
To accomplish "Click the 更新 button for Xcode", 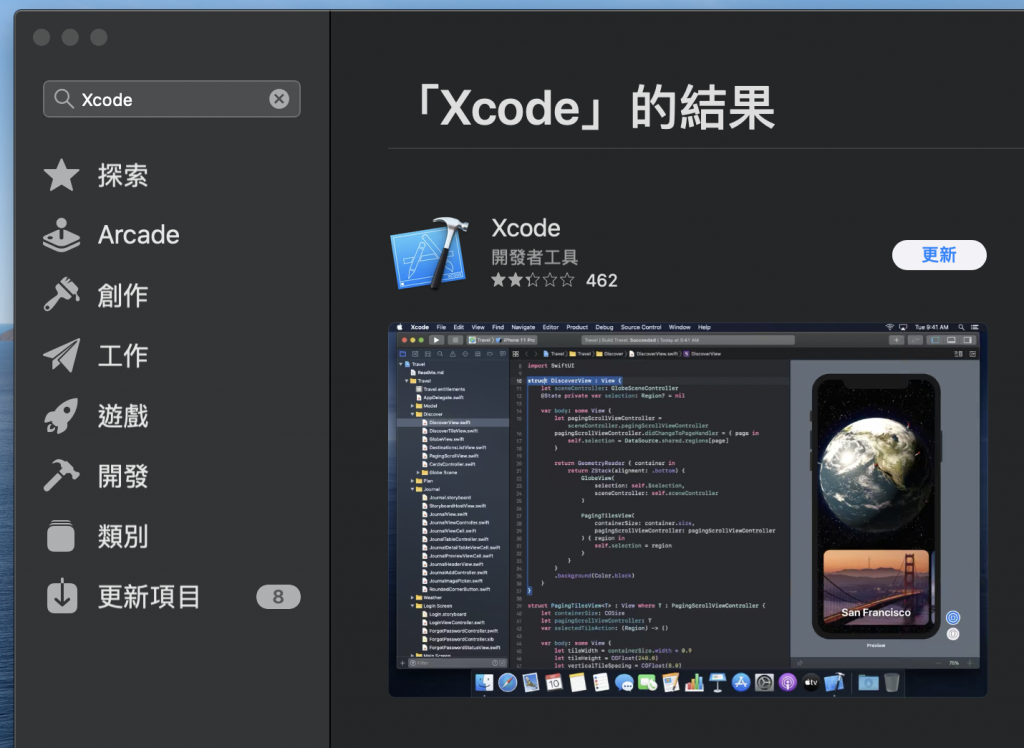I will click(939, 255).
